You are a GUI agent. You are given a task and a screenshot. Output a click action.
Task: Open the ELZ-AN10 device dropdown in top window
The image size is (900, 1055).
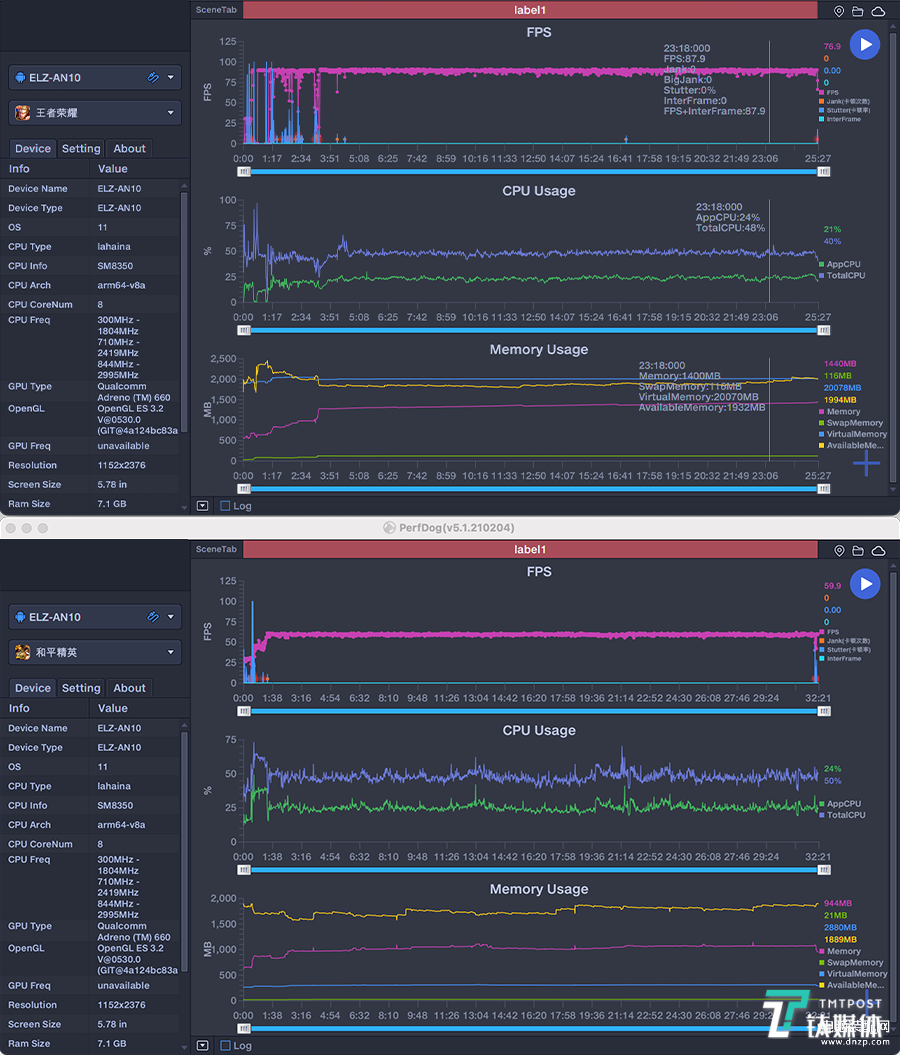[95, 77]
